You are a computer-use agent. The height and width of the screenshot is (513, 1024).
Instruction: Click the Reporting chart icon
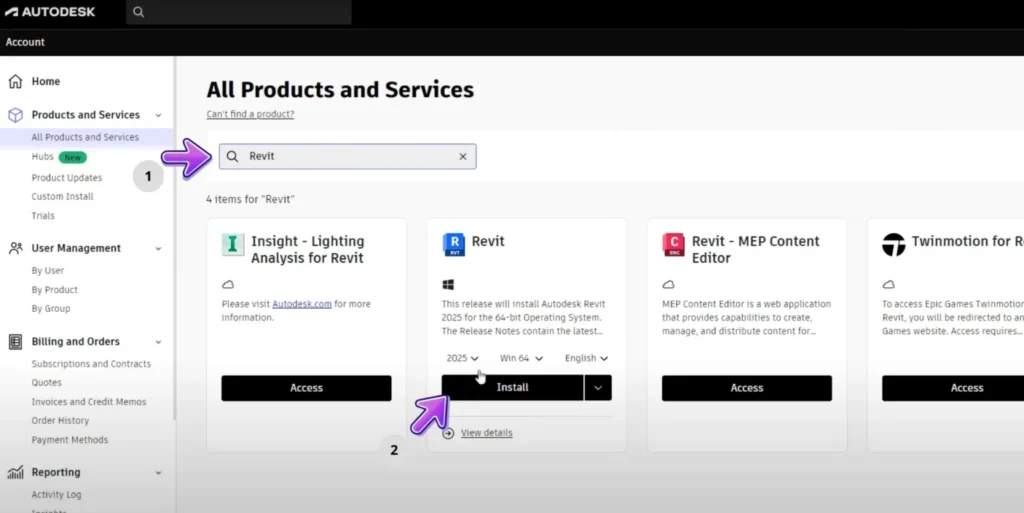click(x=16, y=472)
